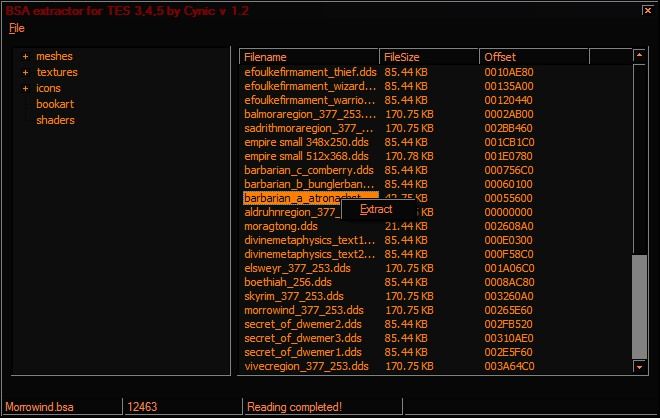This screenshot has width=660, height=418.
Task: Click Reading completed! status message
Action: (x=295, y=407)
